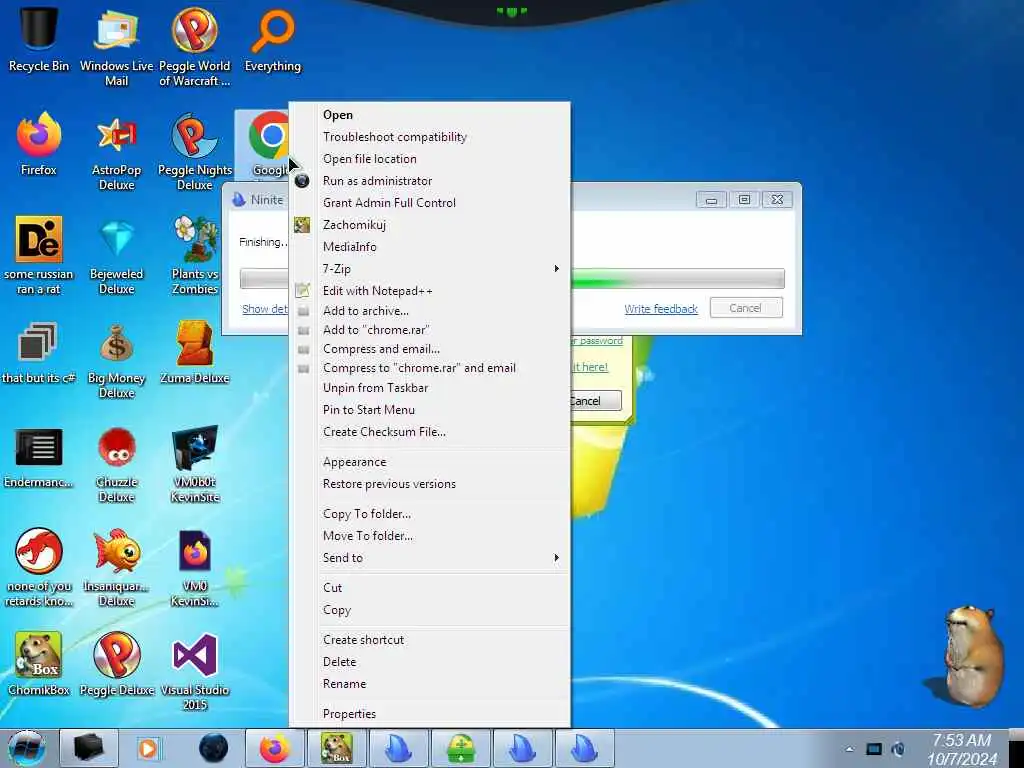Select the Visual Studio 2015 icon

tap(195, 671)
